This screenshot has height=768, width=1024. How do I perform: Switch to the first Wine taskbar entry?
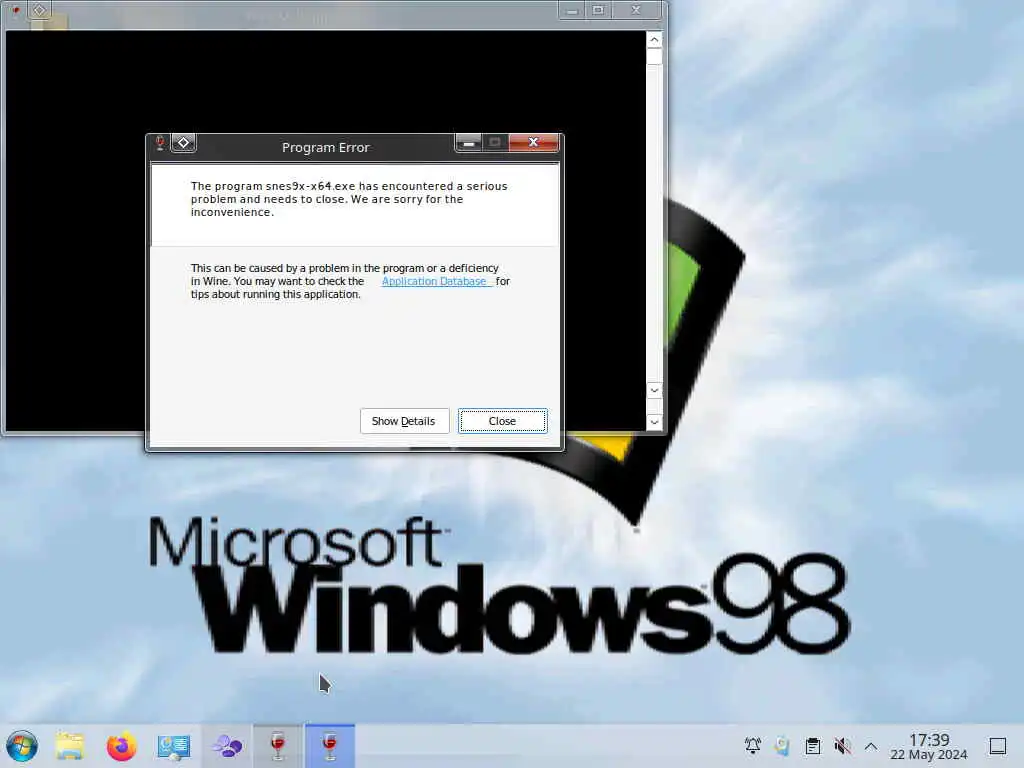pos(278,746)
